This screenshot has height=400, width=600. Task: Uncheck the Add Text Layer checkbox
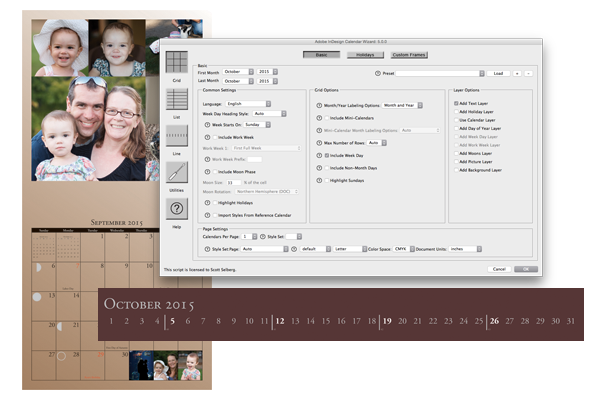tap(456, 103)
